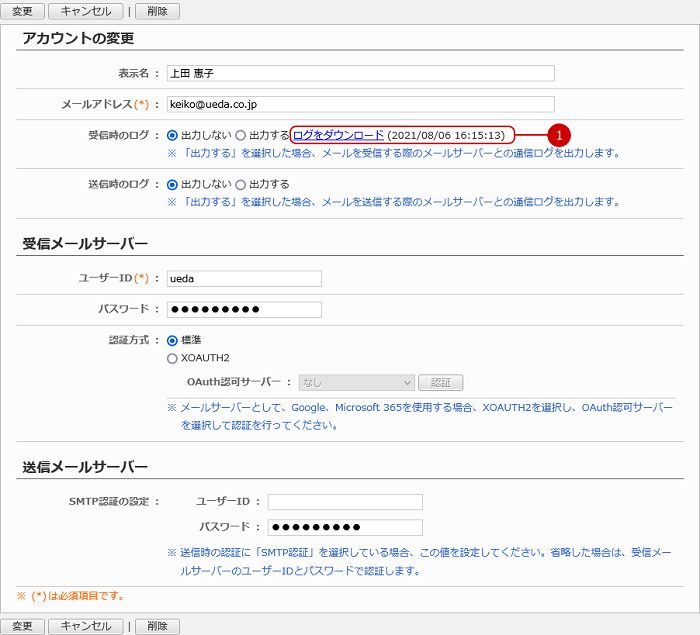Click into the メールアドレス field

pyautogui.click(x=360, y=104)
